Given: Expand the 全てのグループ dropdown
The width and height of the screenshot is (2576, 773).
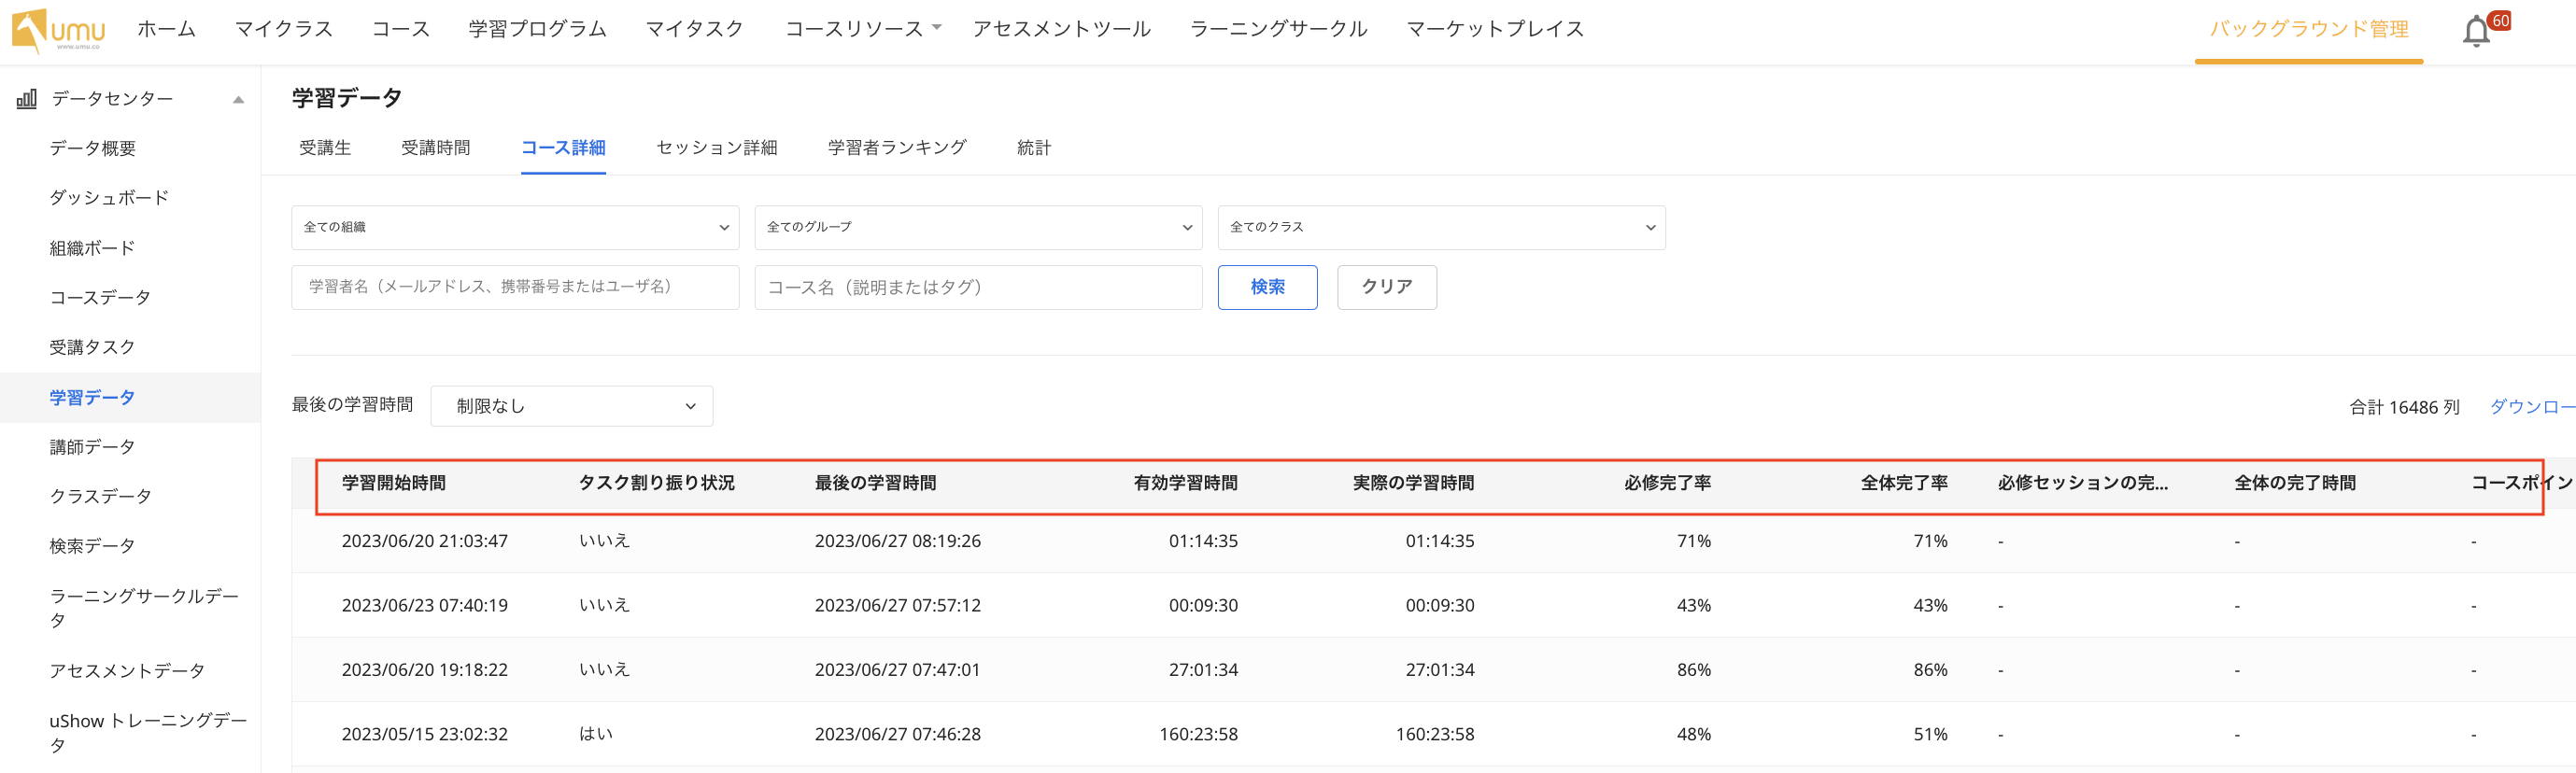Looking at the screenshot, I should (x=977, y=228).
